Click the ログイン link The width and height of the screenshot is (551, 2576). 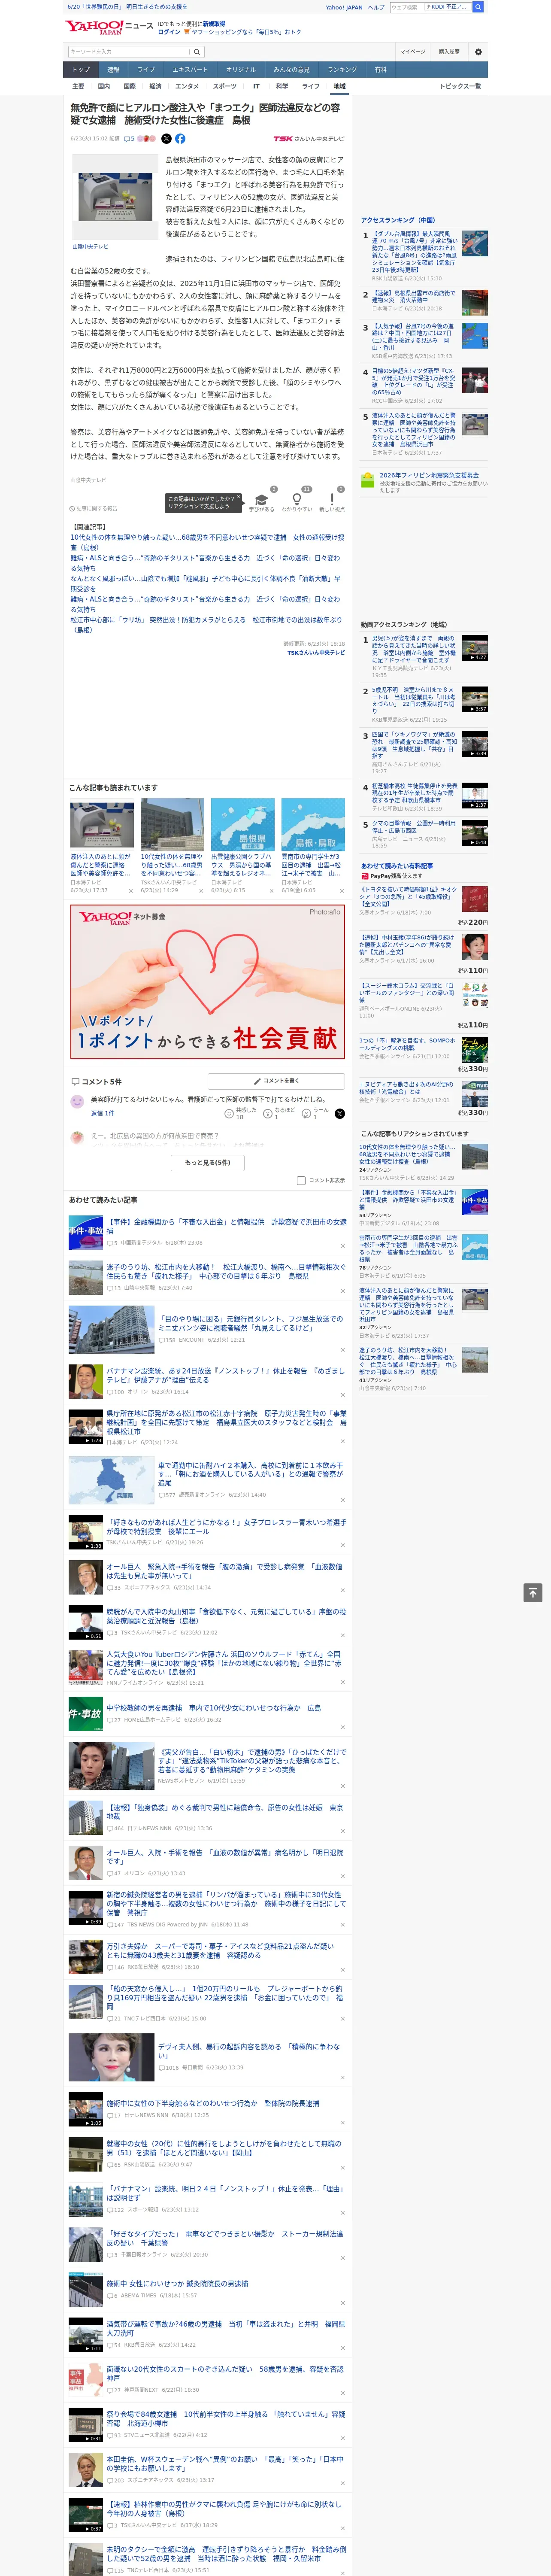[169, 32]
